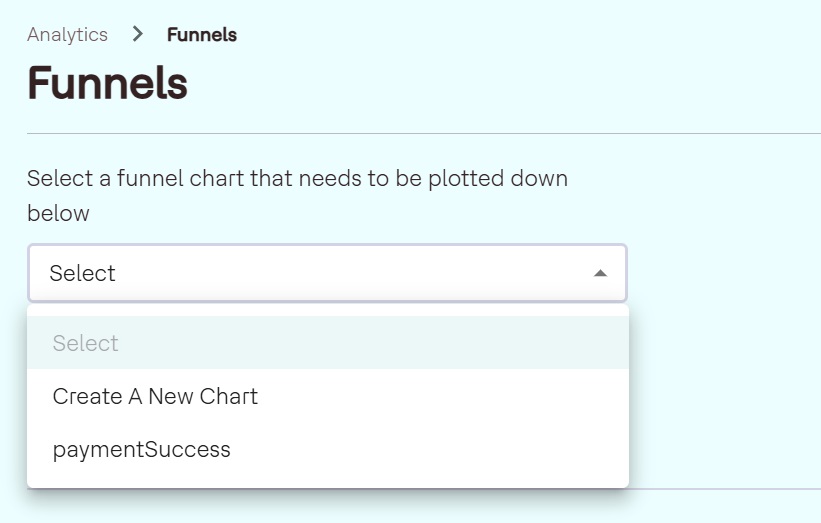This screenshot has height=523, width=821.
Task: Click the Analytics breadcrumb link
Action: coord(67,35)
